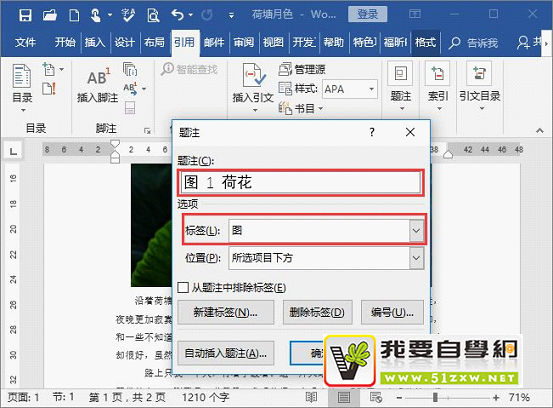Click the help question mark in 题注 dialog
Screen dimensions: 553x408
372,132
